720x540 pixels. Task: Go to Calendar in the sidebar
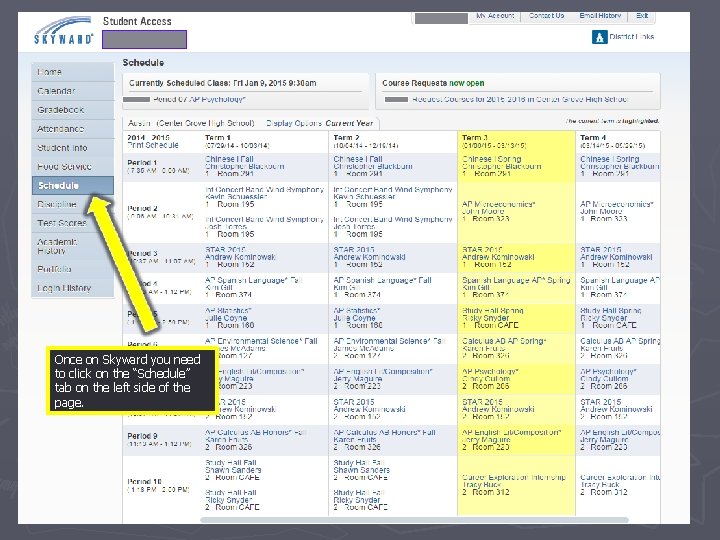[73, 91]
